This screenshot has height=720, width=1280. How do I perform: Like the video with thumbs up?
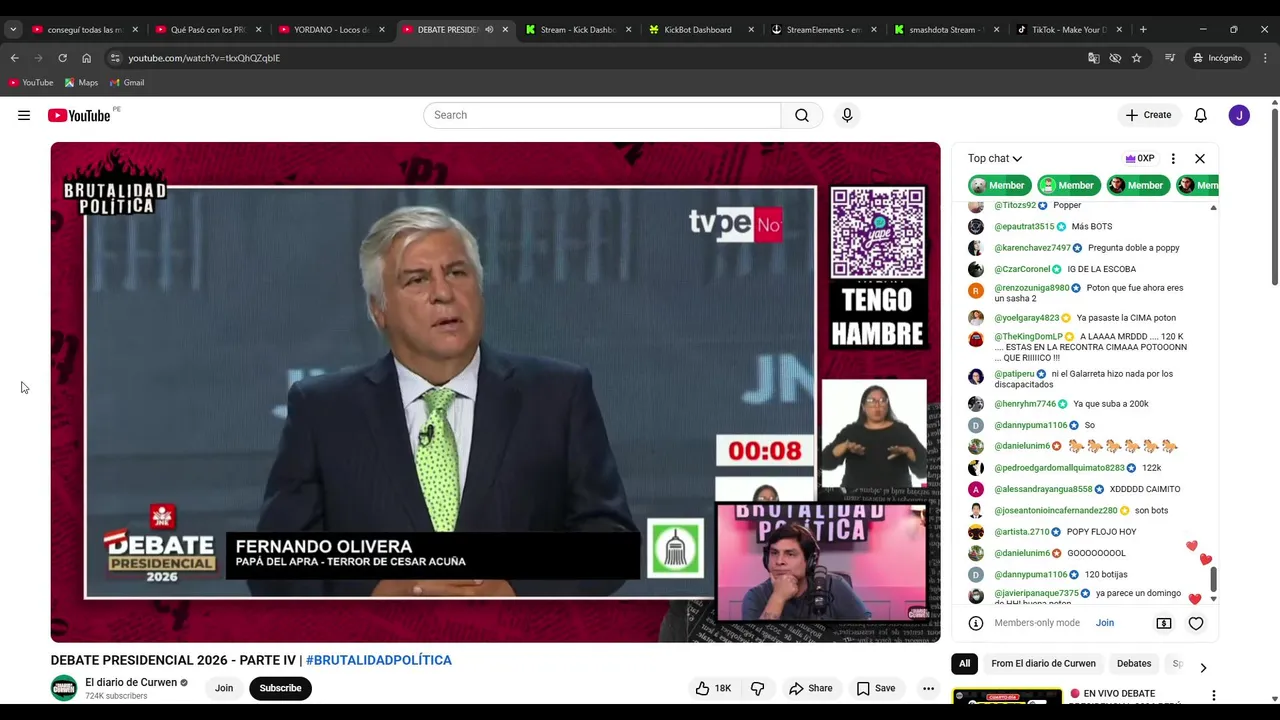713,688
